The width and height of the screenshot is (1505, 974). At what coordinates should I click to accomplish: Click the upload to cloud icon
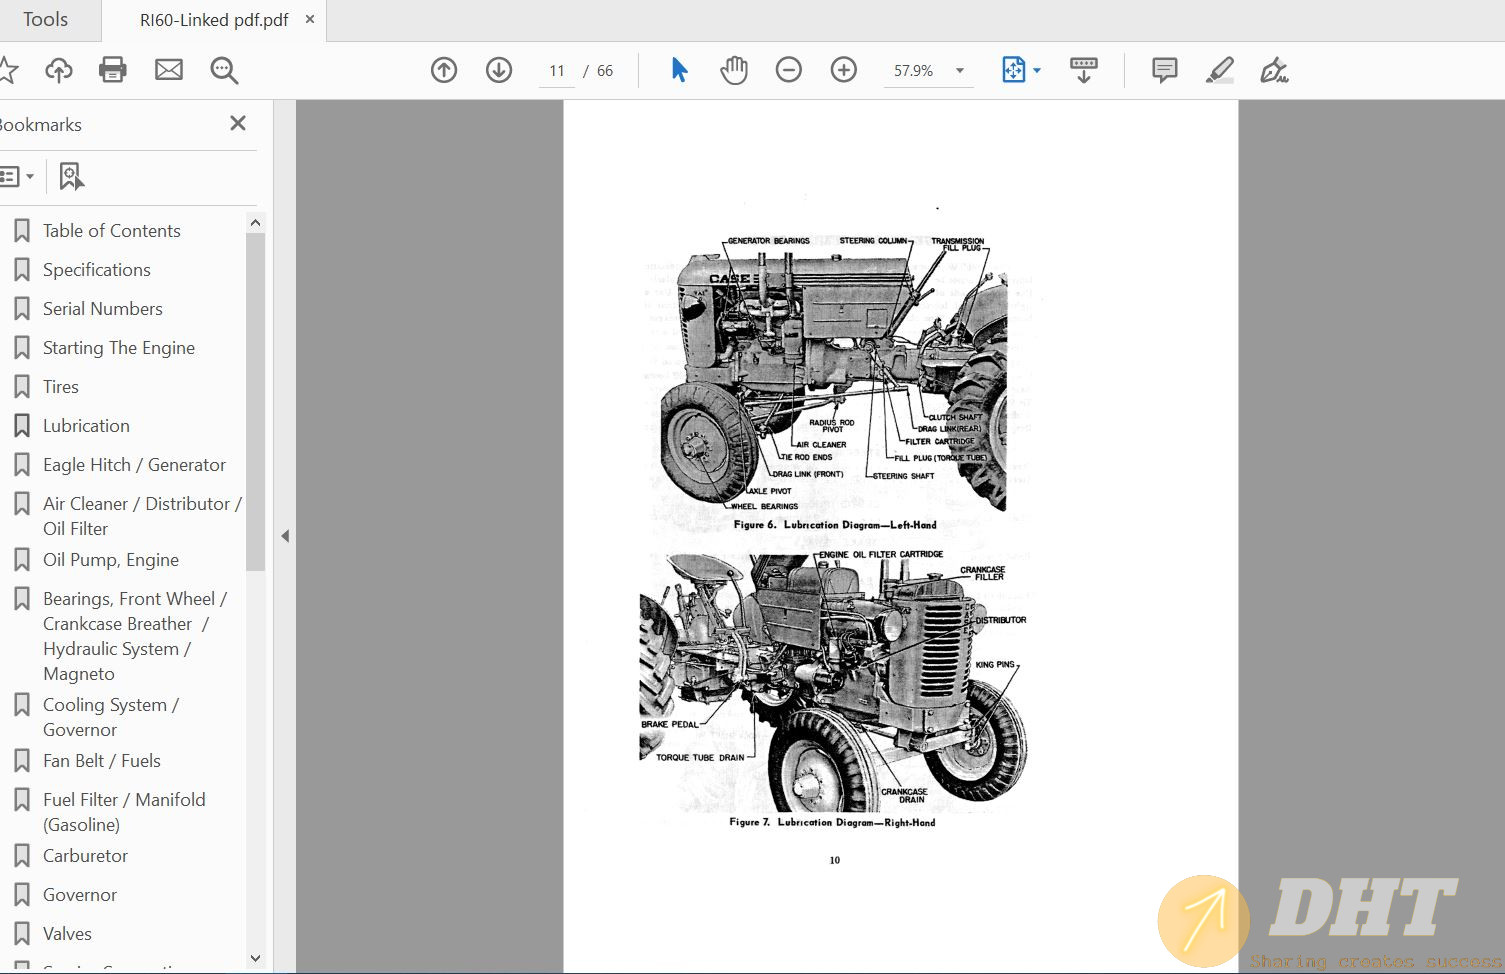(59, 70)
